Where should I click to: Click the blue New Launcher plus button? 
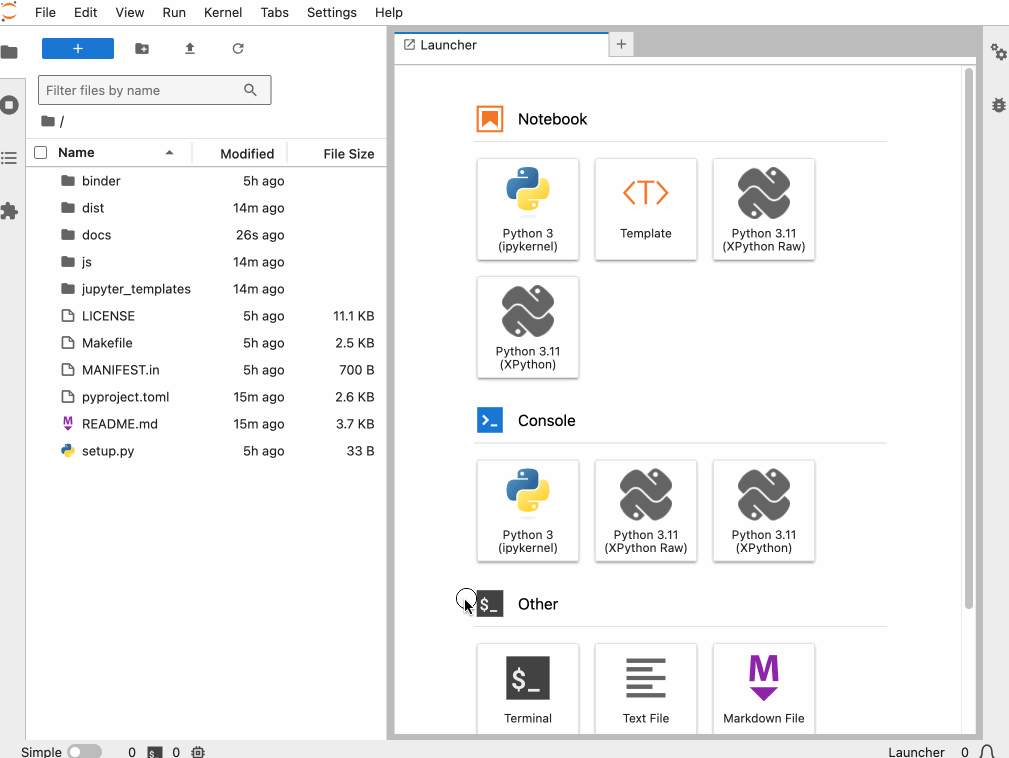click(77, 47)
